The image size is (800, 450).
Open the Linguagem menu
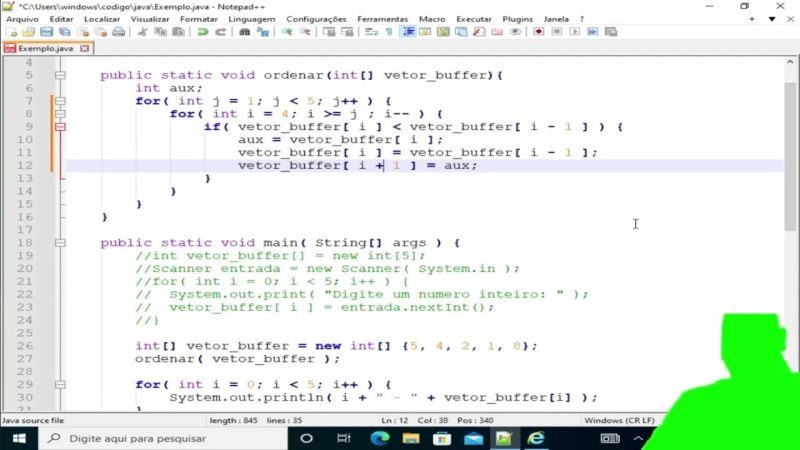point(252,19)
